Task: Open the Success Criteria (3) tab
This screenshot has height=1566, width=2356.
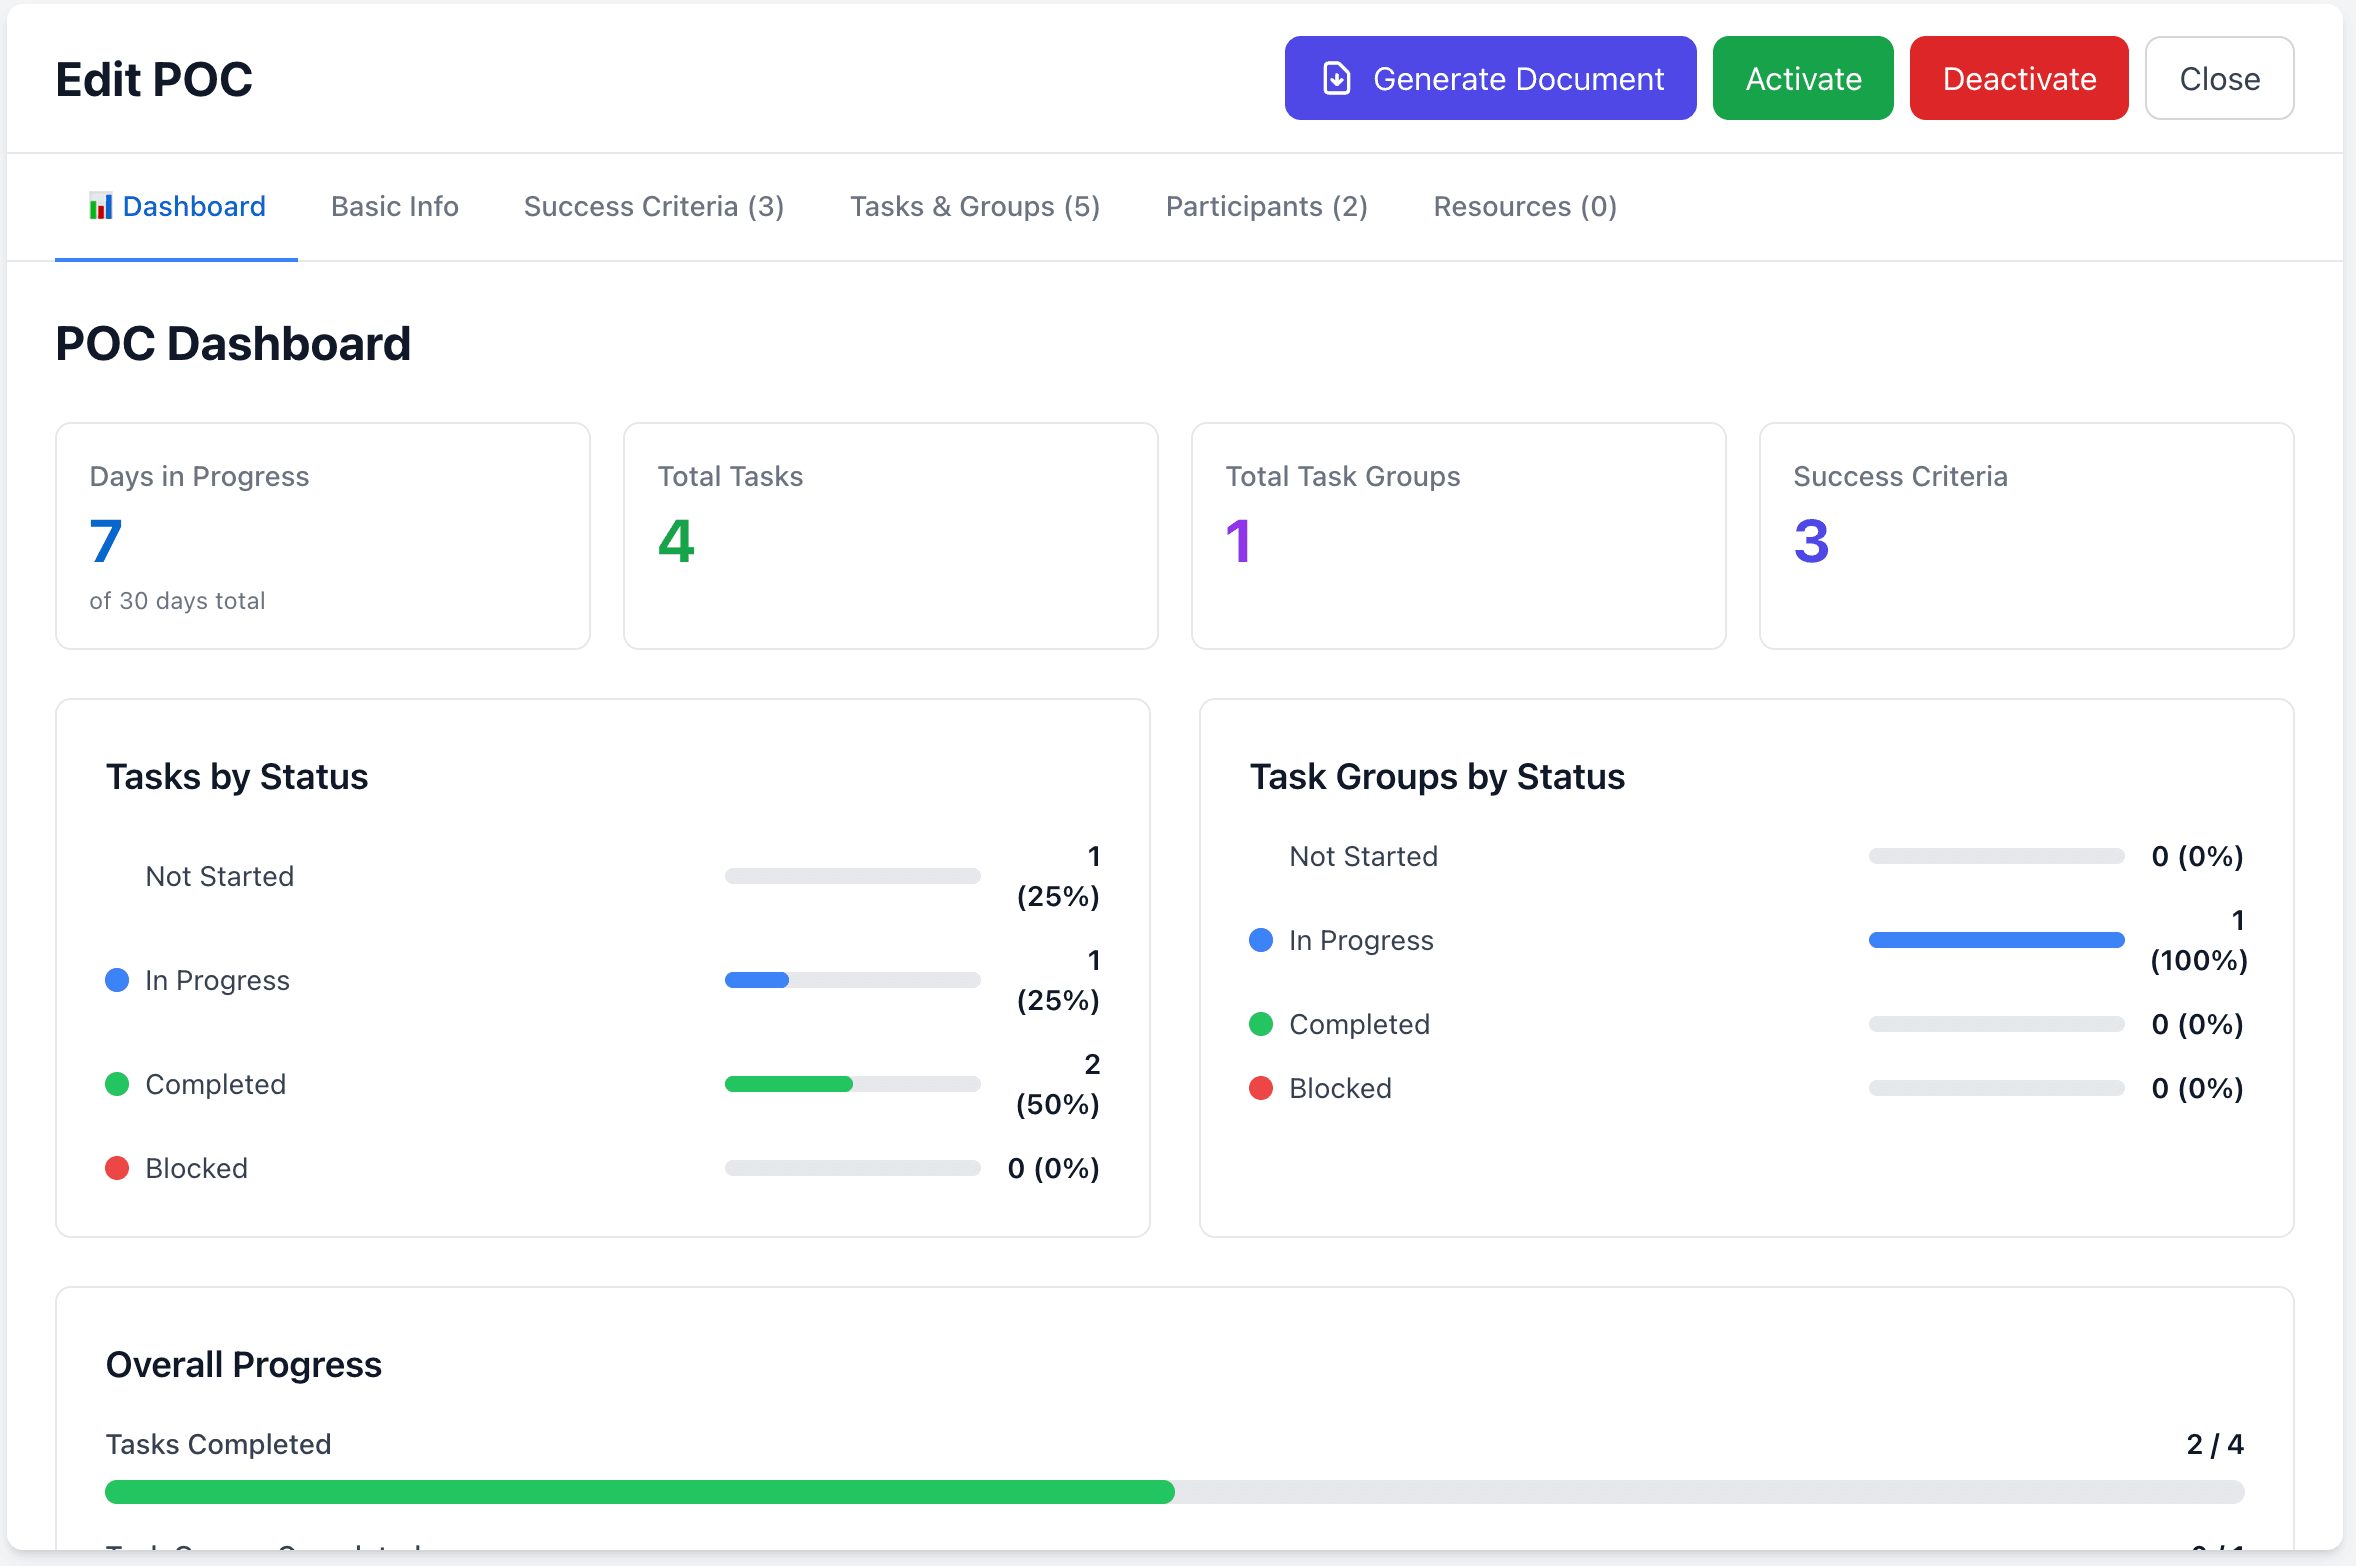Action: click(x=653, y=206)
